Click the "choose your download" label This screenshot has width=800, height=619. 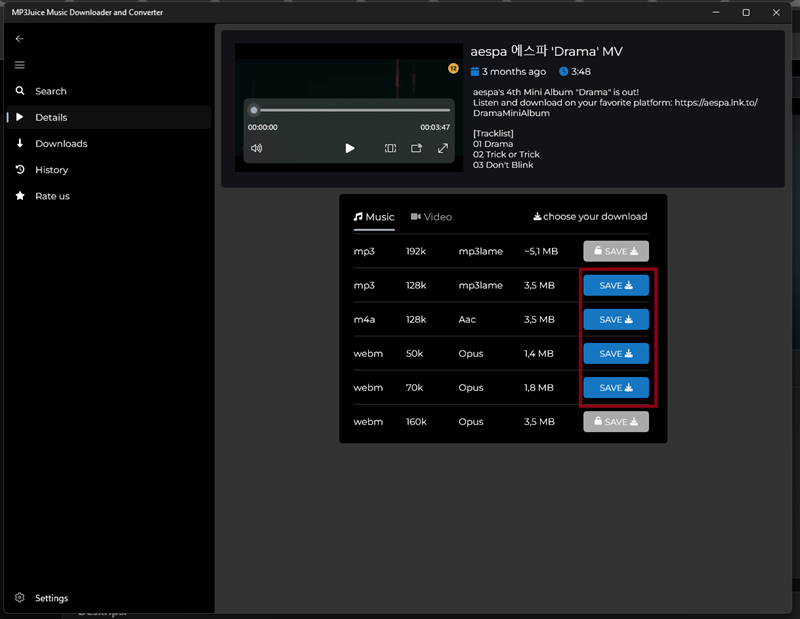coord(590,216)
